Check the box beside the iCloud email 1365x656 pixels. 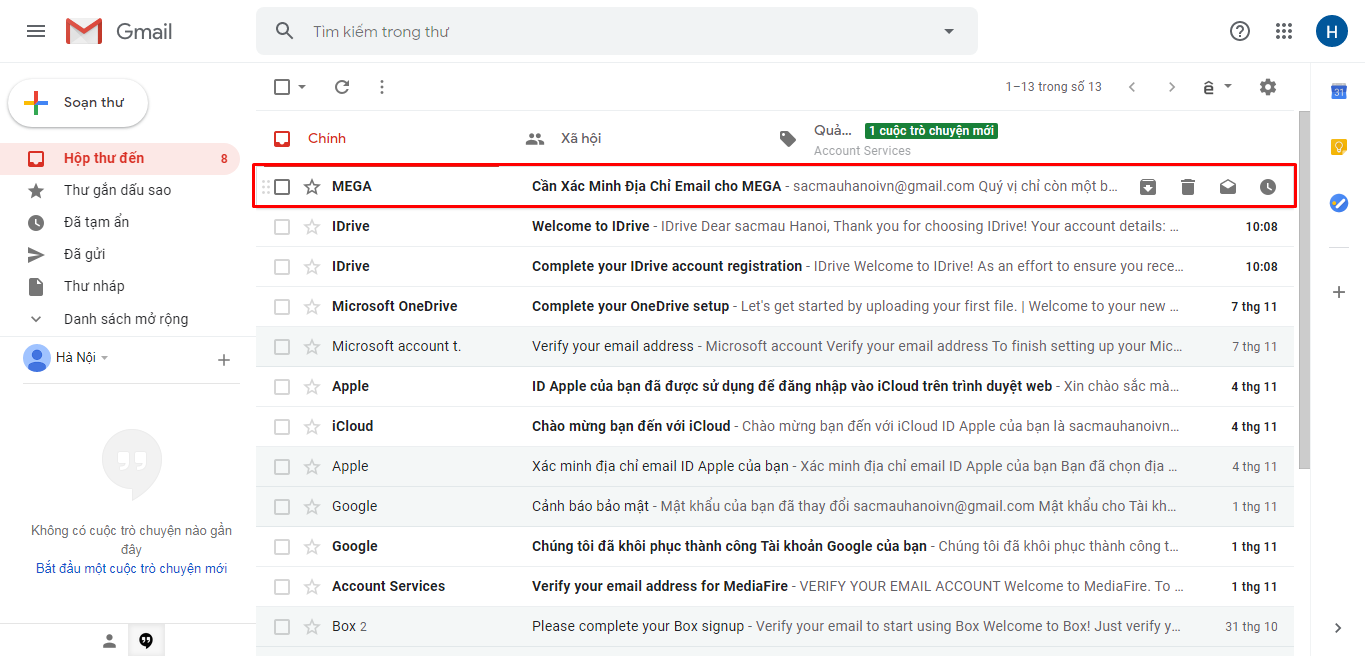tap(282, 427)
